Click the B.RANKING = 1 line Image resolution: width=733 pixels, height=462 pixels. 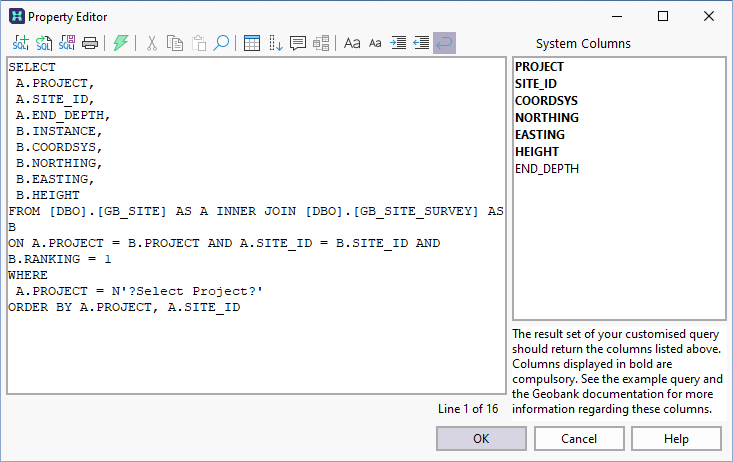click(x=60, y=259)
